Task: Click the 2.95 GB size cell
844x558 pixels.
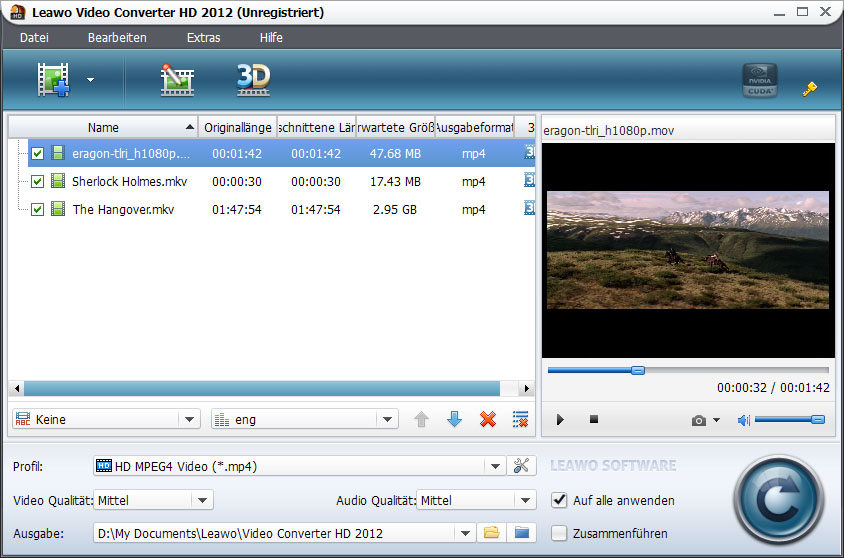Action: click(395, 209)
